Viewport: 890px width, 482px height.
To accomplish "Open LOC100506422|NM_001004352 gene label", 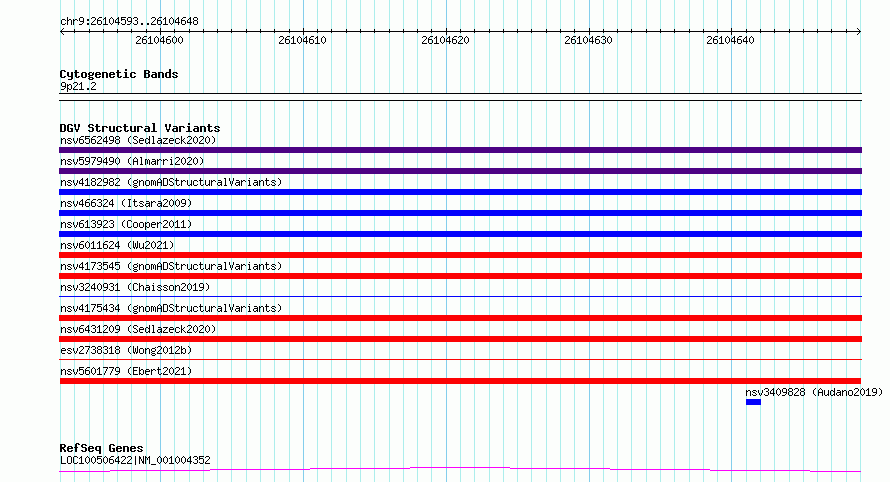I will [x=135, y=460].
